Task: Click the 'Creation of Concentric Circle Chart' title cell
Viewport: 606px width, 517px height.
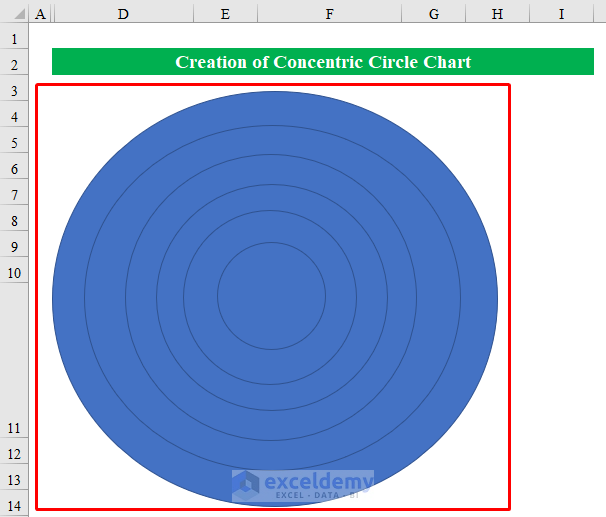Action: point(323,61)
